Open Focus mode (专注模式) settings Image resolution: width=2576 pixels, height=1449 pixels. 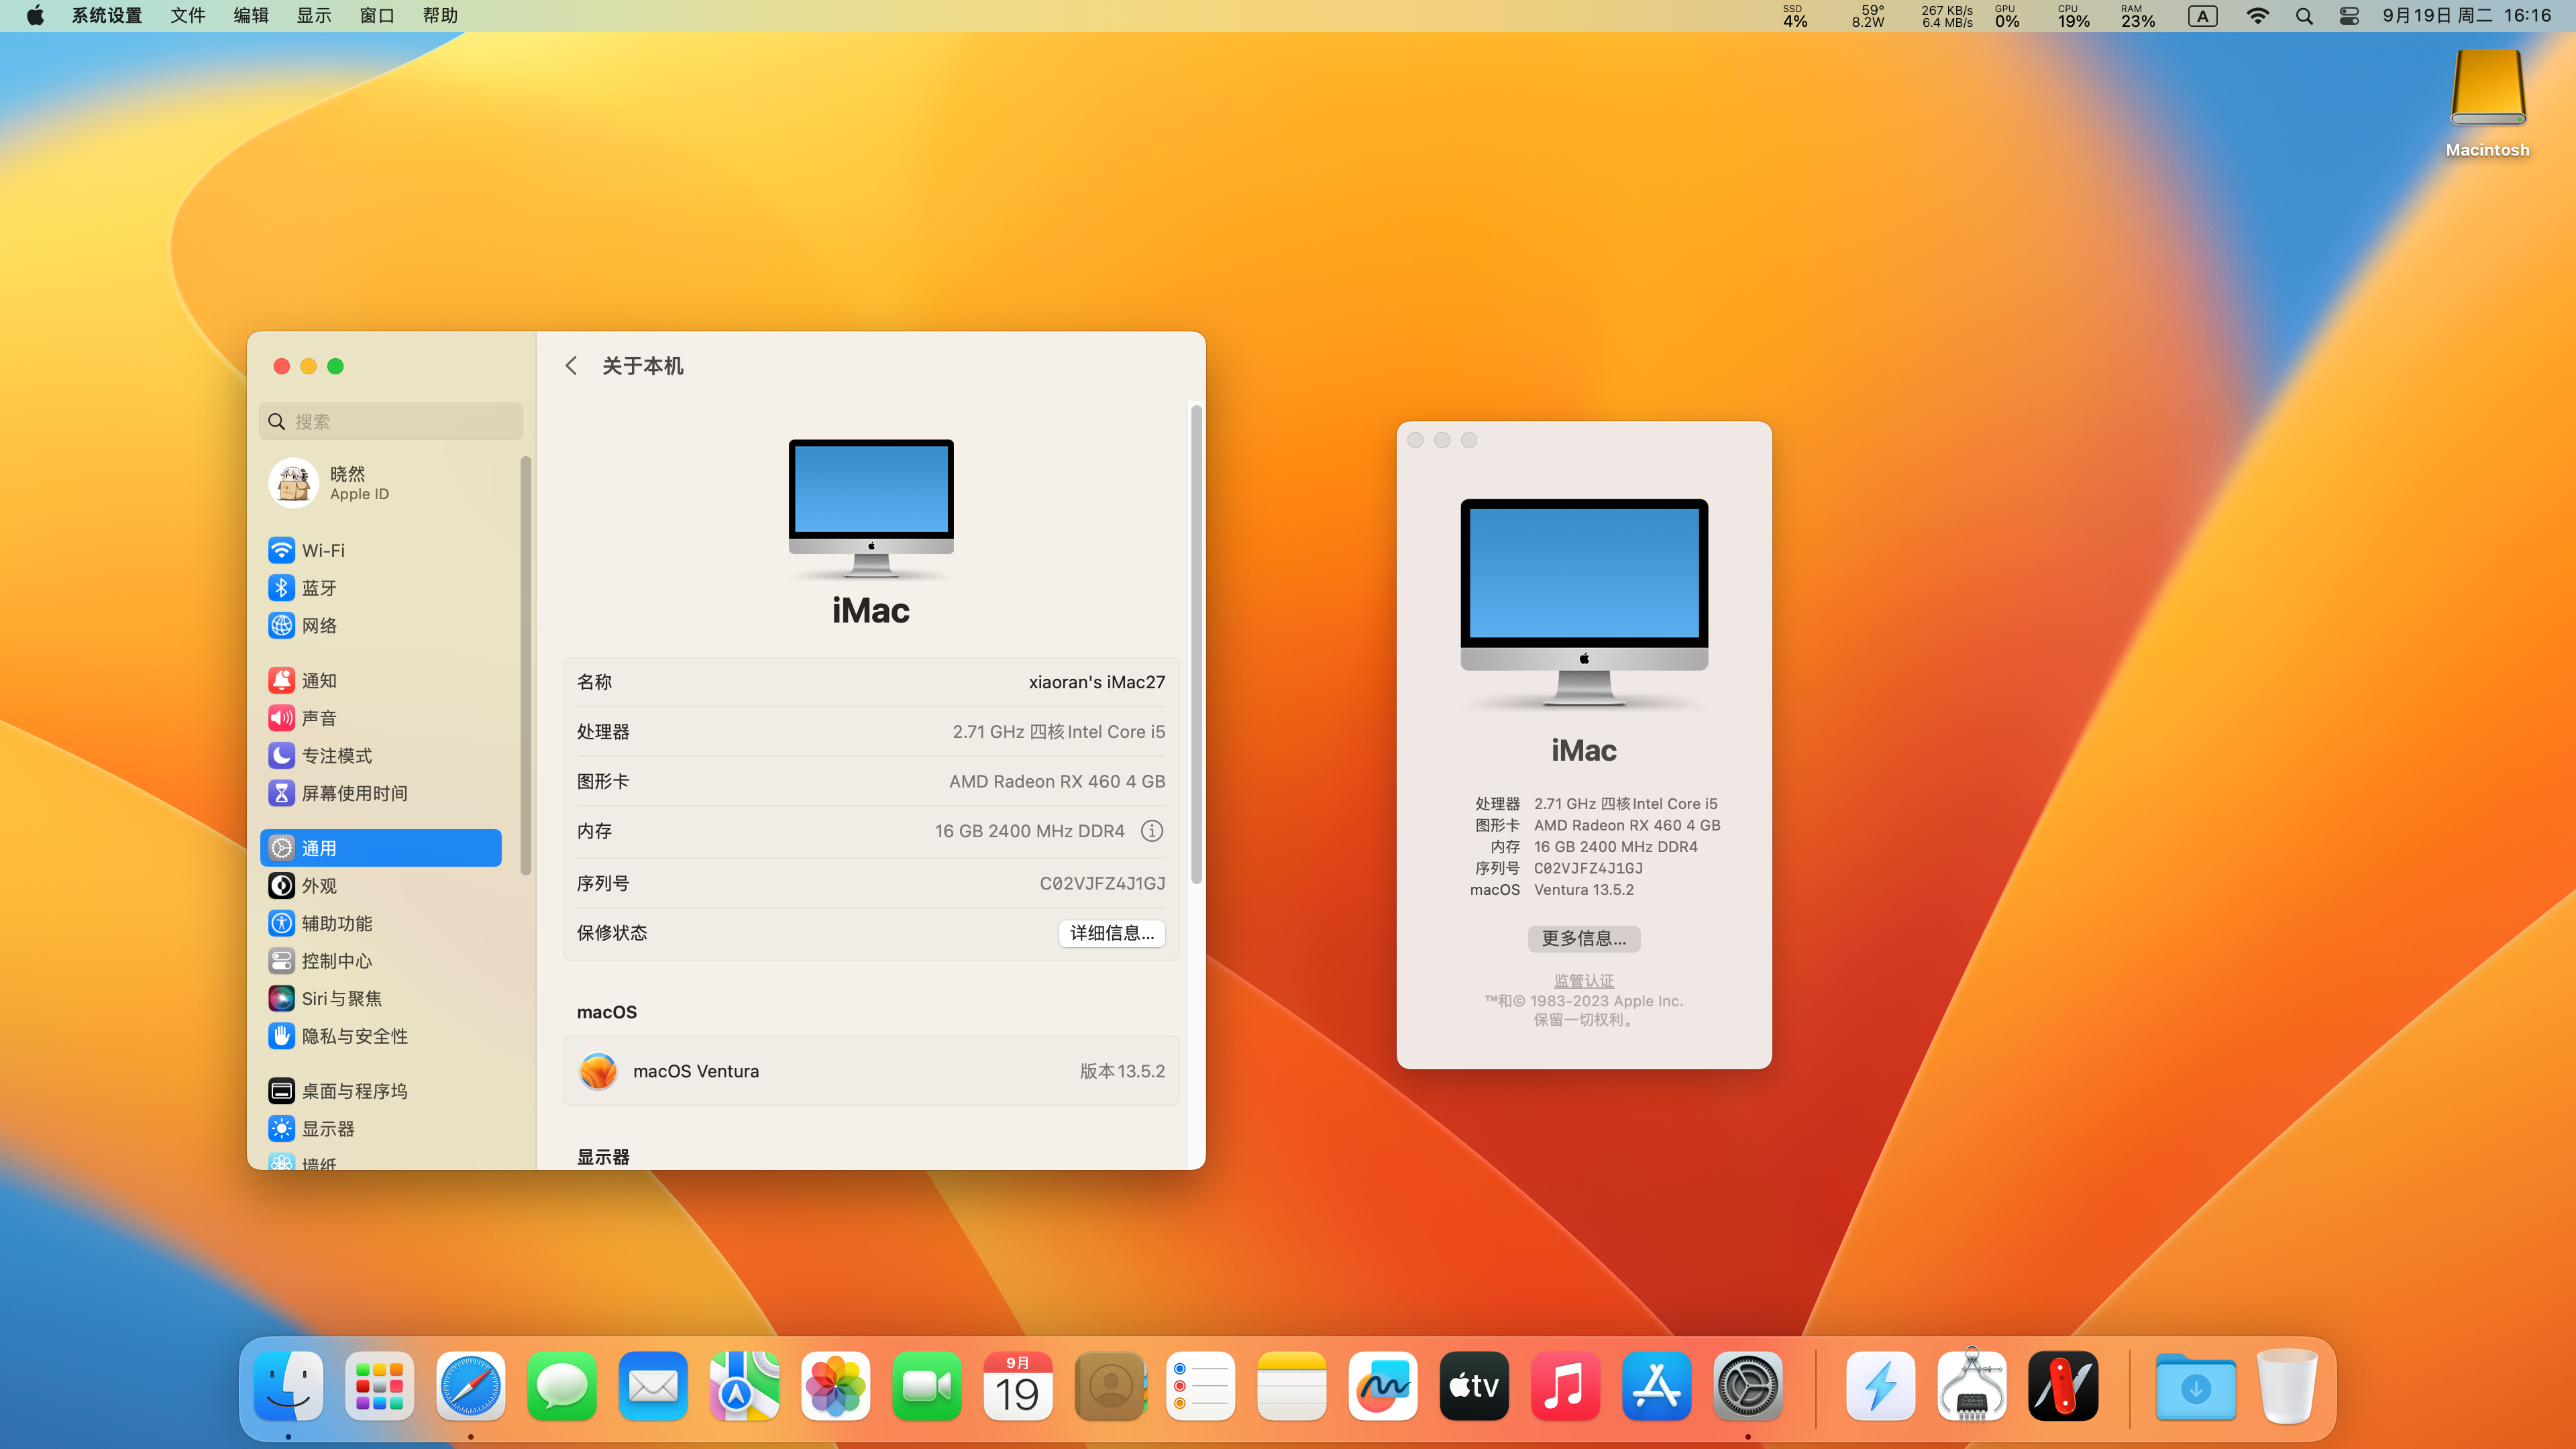click(336, 755)
